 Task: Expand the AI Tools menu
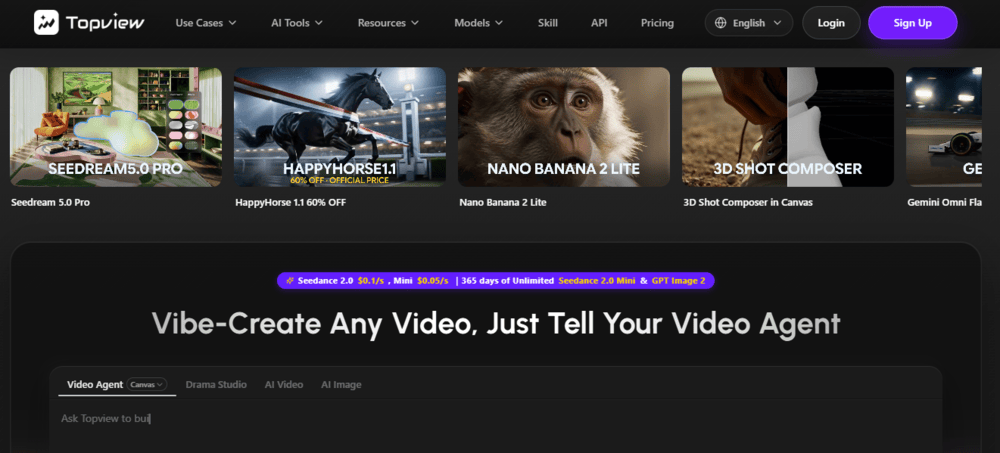(x=297, y=23)
